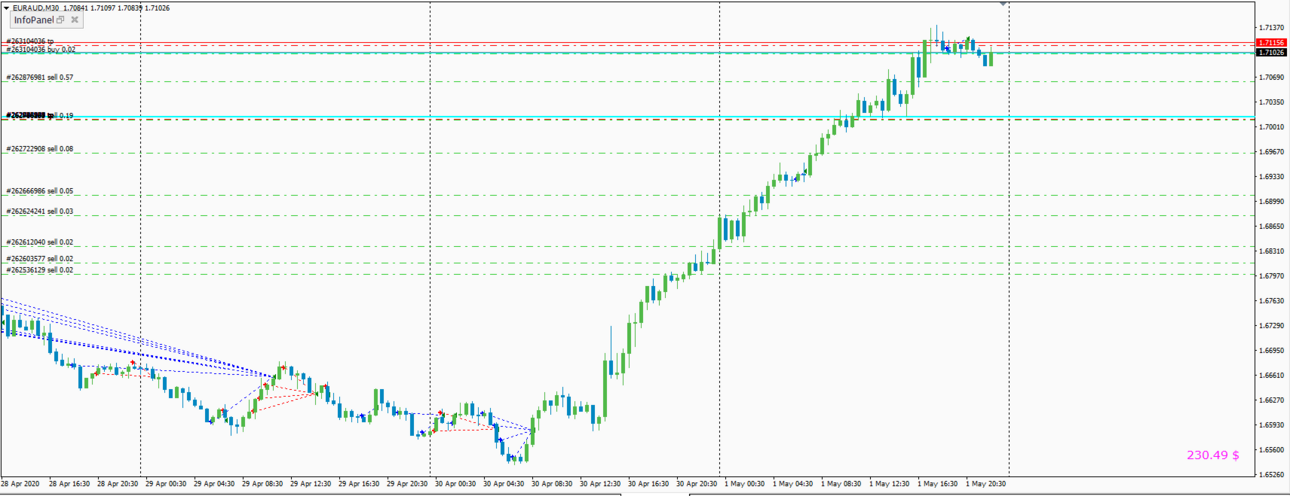Click the 28 Apr 16:30 time axis label

coord(69,484)
